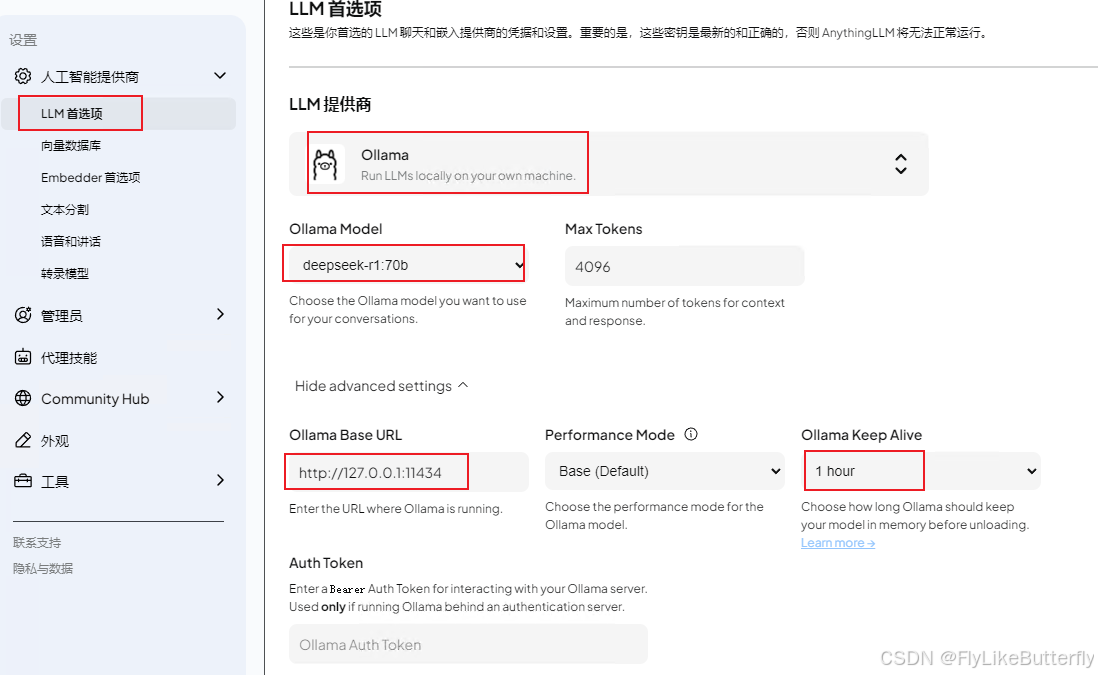Click the Learn more link
The height and width of the screenshot is (675, 1098).
[x=838, y=543]
